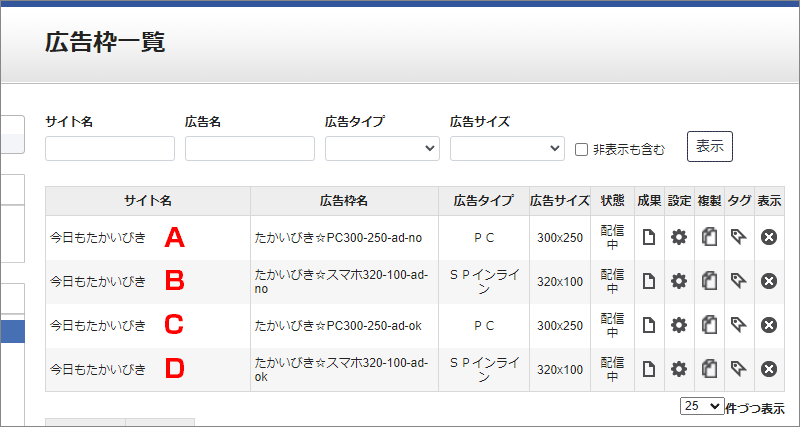
Task: Select たかいびき☆スマホ320-100-ad-ok slot name
Action: tap(341, 370)
